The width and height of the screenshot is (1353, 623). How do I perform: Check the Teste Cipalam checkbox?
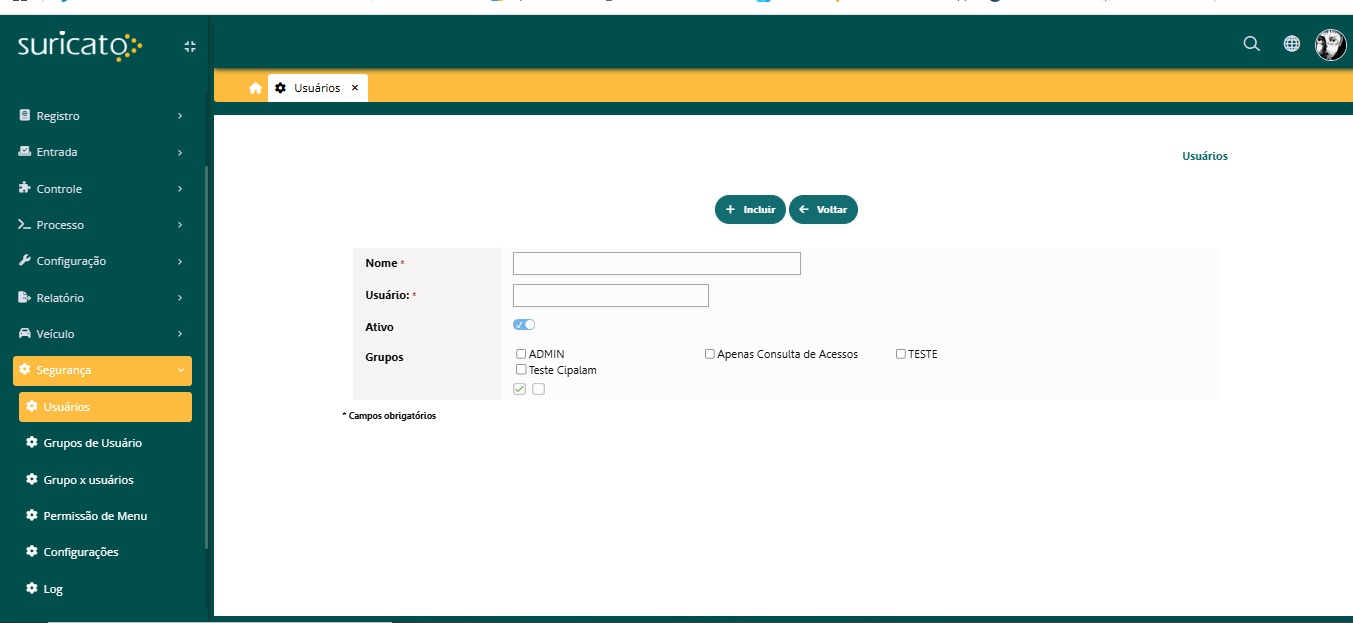[x=521, y=369]
